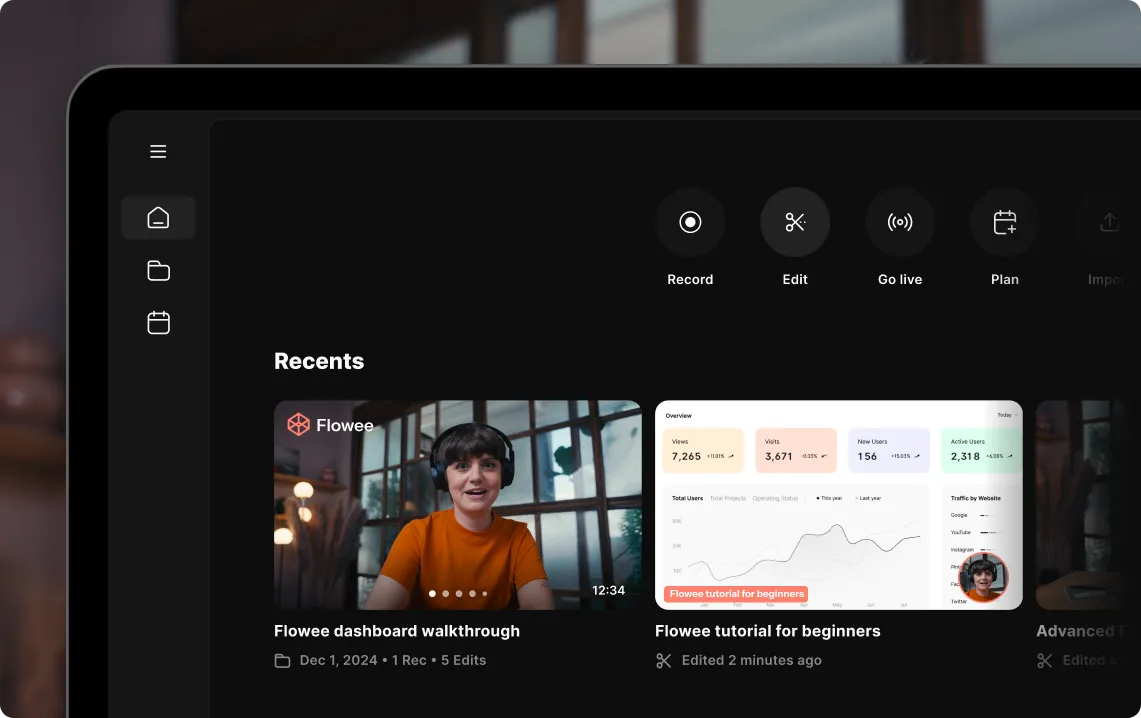This screenshot has height=718, width=1141.
Task: Click the 12:34 duration on the walkthrough thumbnail
Action: pos(608,590)
